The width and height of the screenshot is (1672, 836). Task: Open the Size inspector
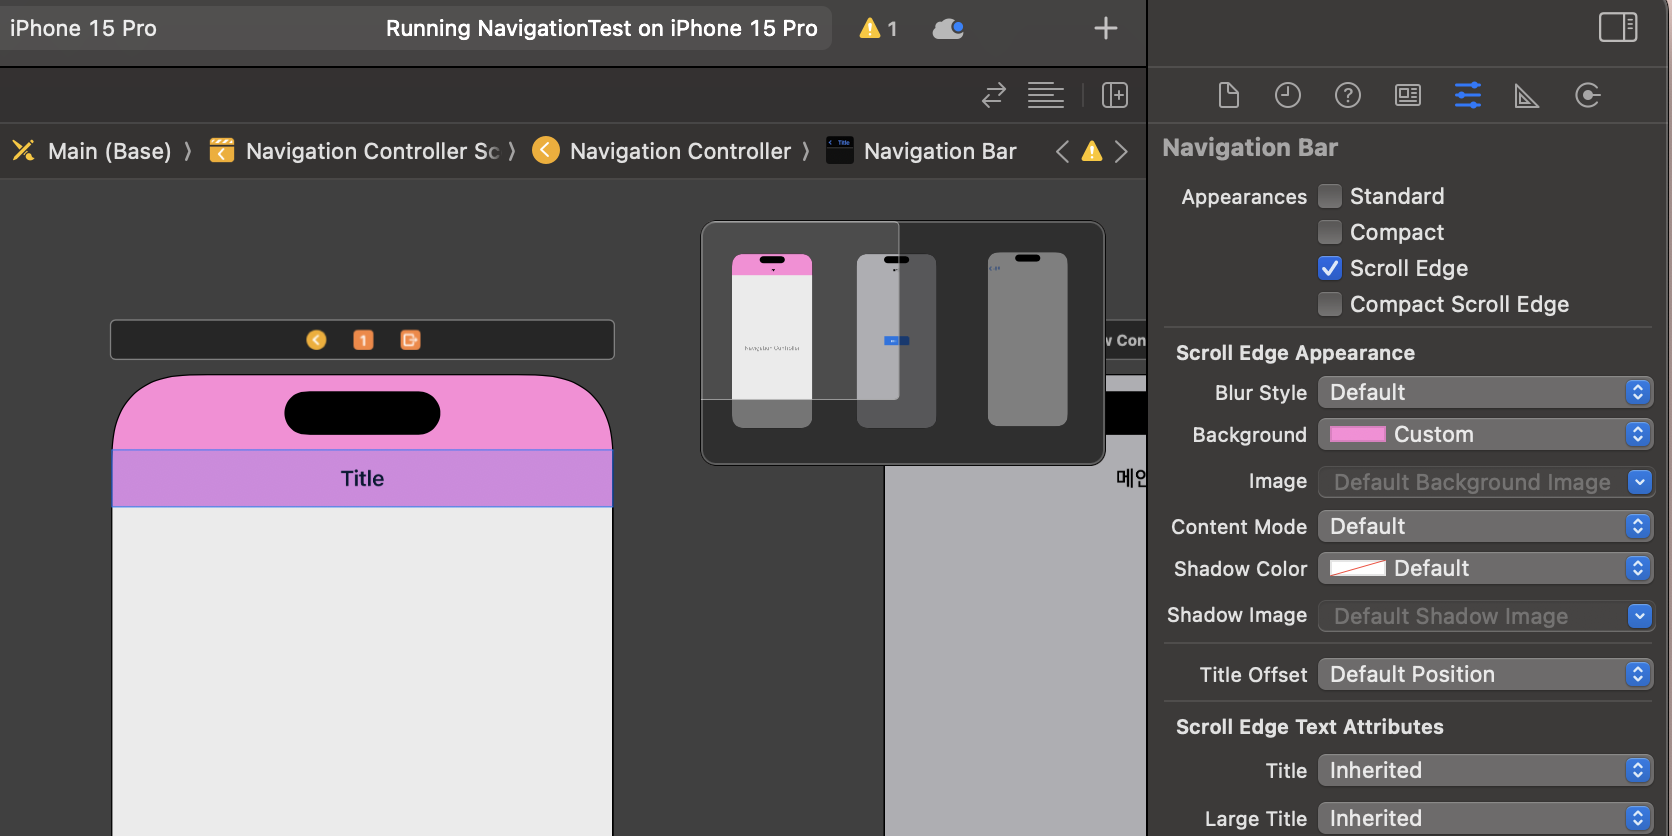point(1527,95)
